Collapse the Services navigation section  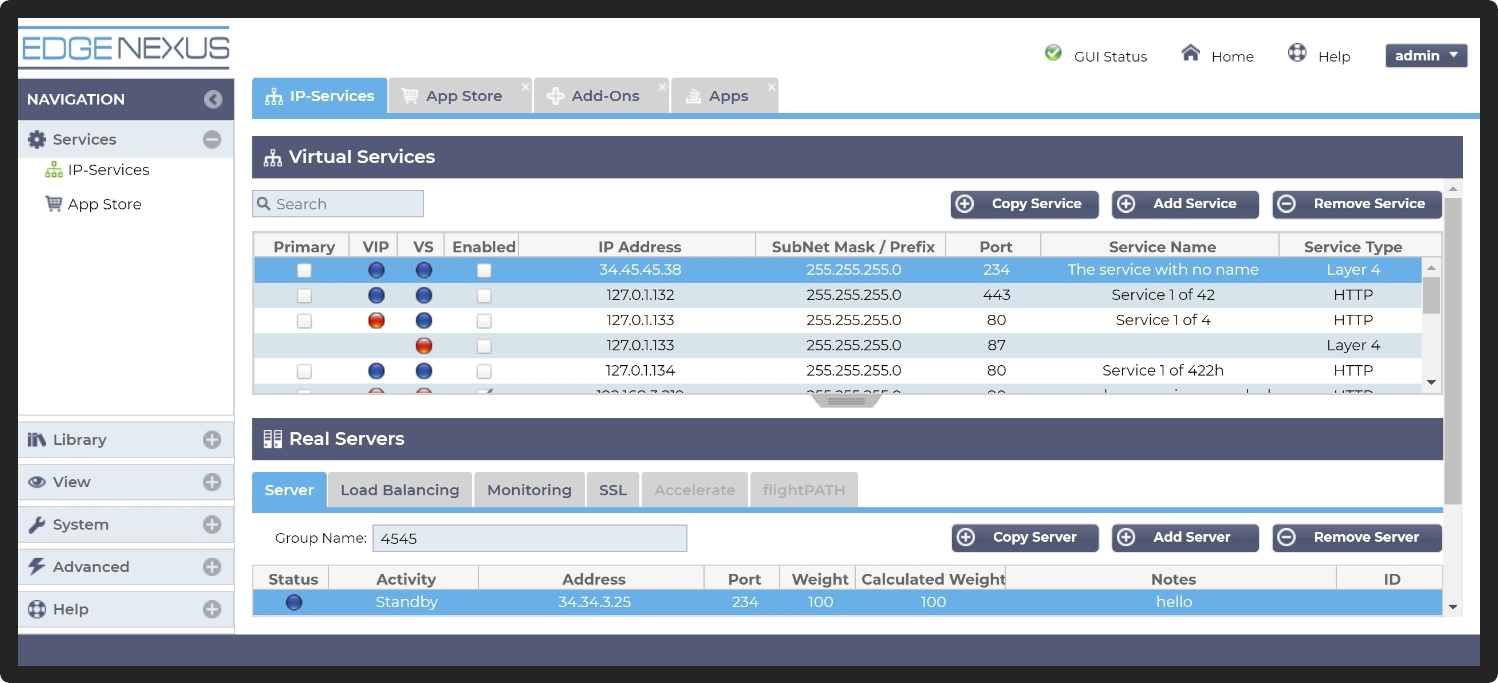point(212,140)
